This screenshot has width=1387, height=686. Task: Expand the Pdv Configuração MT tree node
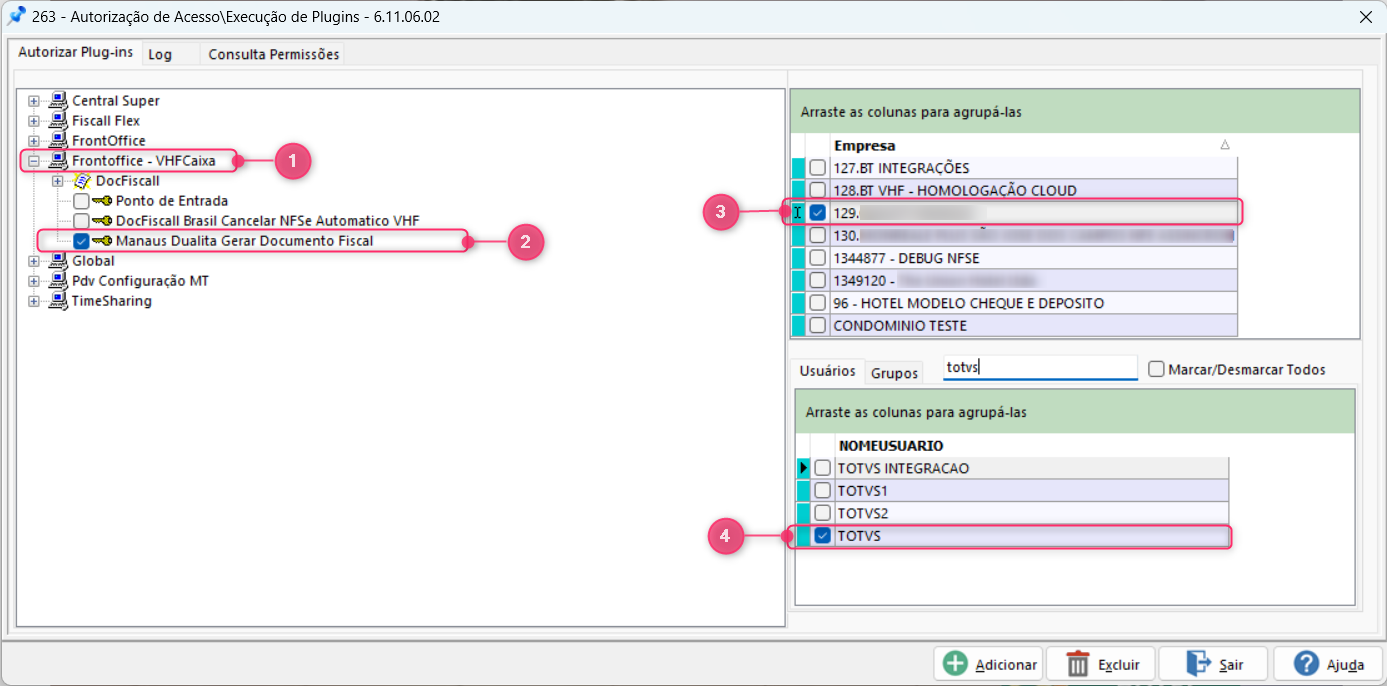[34, 281]
